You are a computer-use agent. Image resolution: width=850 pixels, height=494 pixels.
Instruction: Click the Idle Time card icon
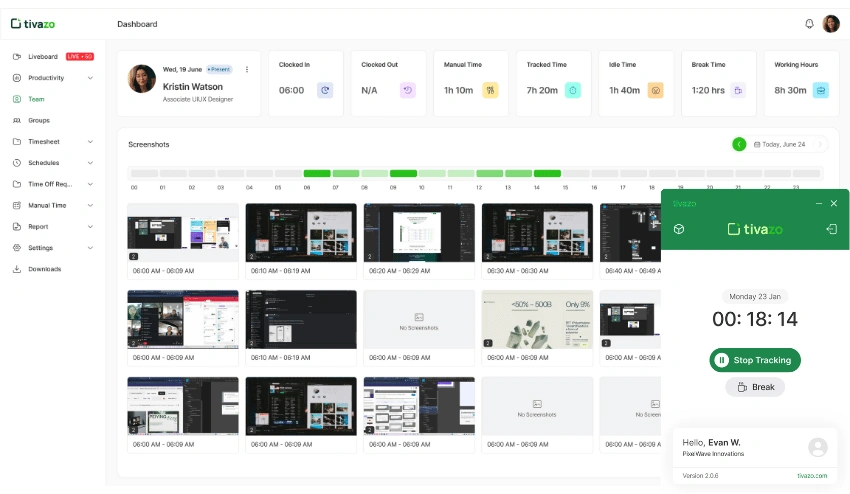coord(655,90)
